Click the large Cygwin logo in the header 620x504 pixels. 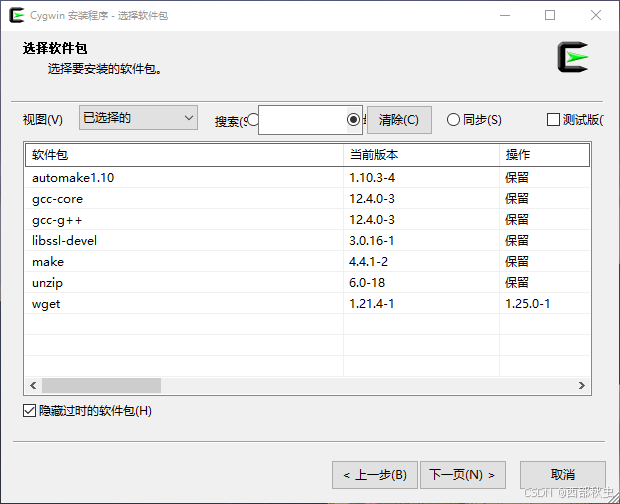572,57
